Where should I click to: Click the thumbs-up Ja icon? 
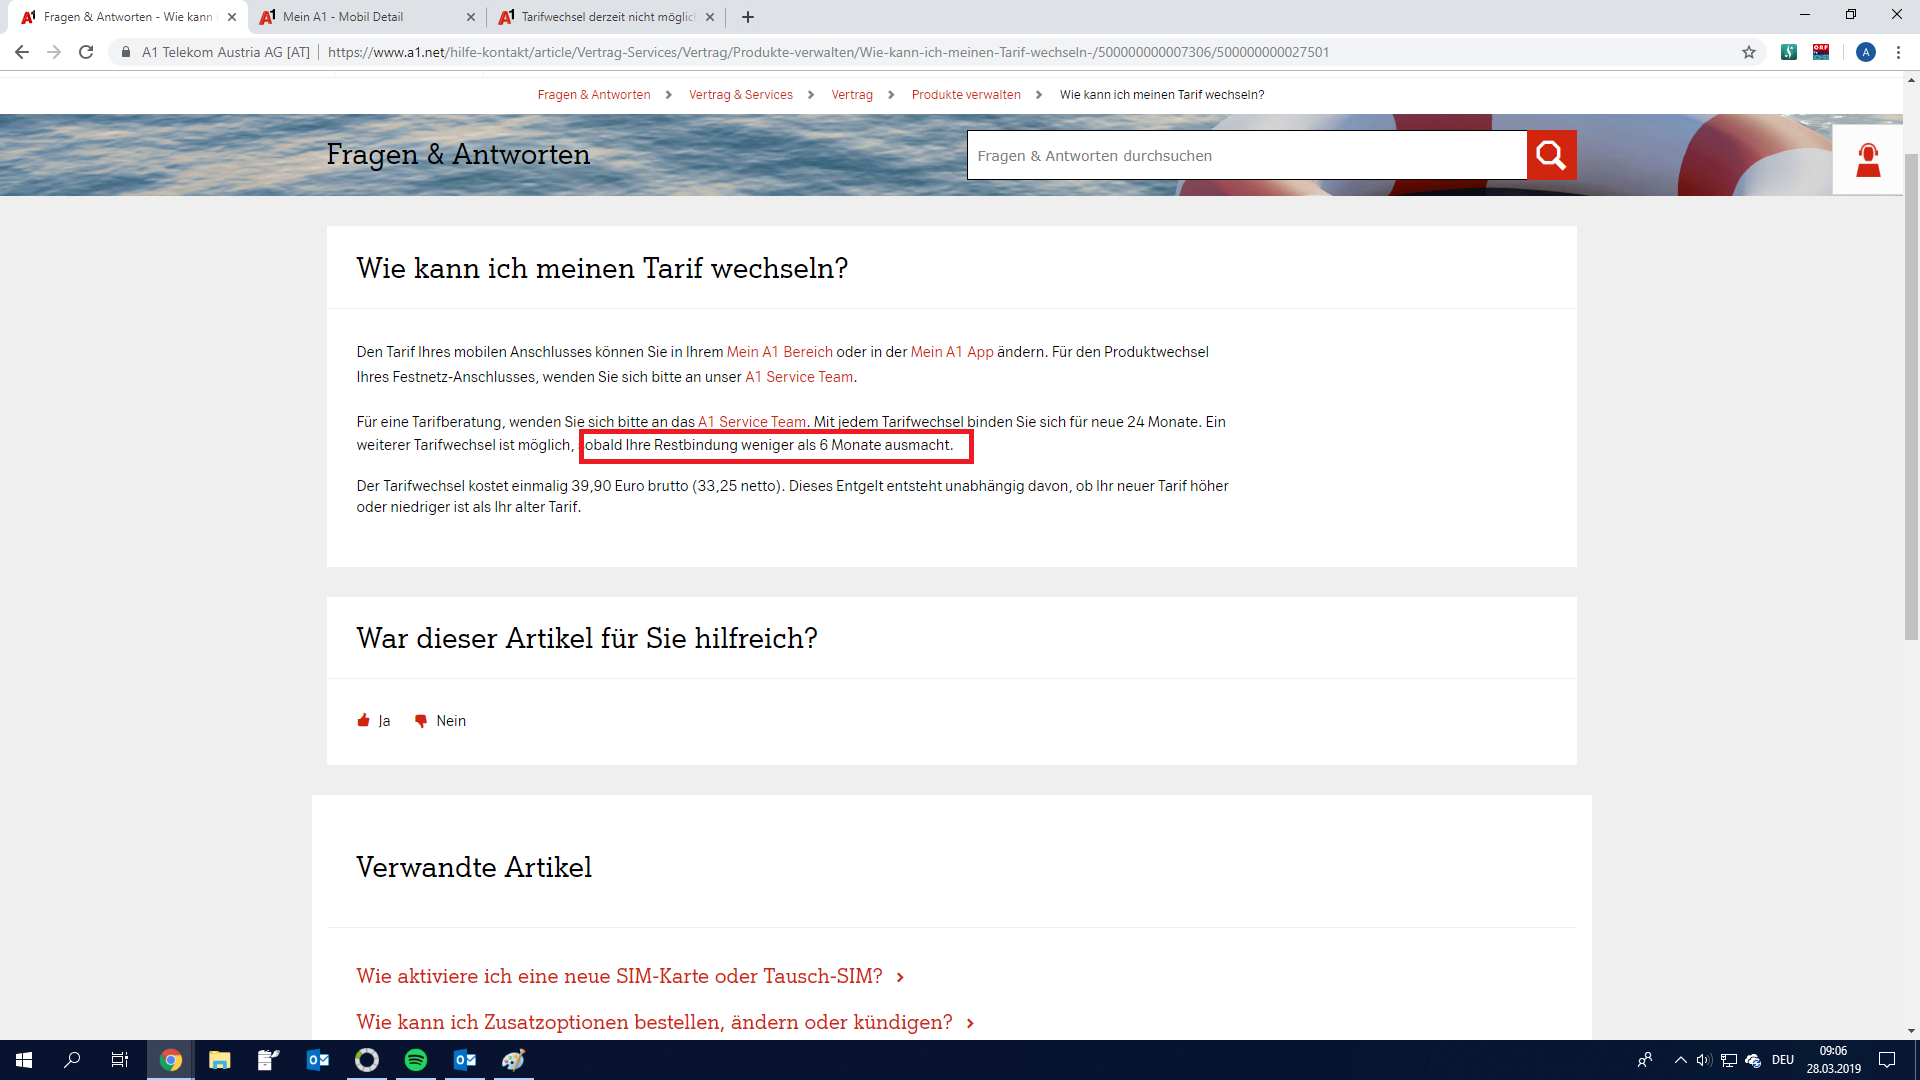tap(364, 720)
